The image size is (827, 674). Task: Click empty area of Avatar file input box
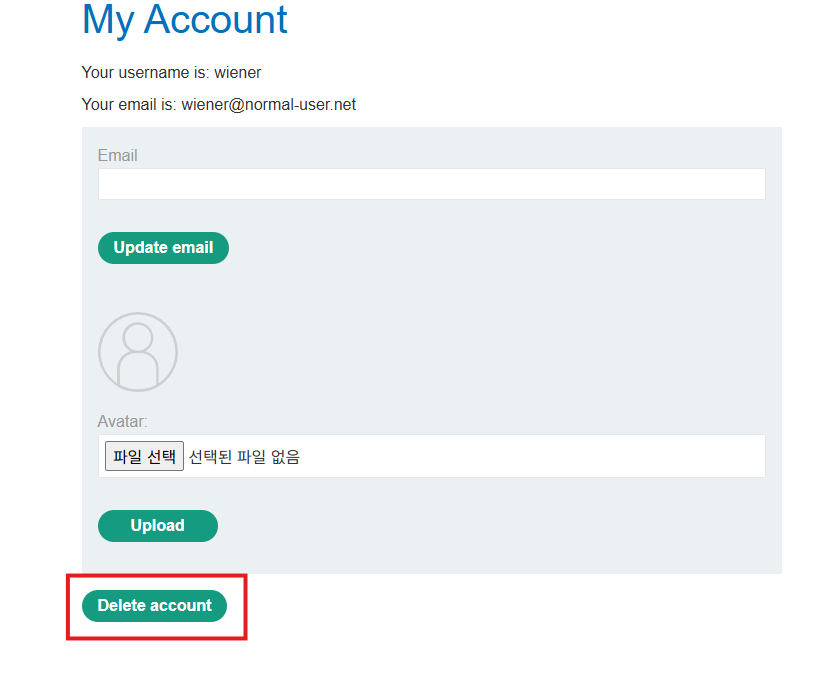tap(530, 457)
